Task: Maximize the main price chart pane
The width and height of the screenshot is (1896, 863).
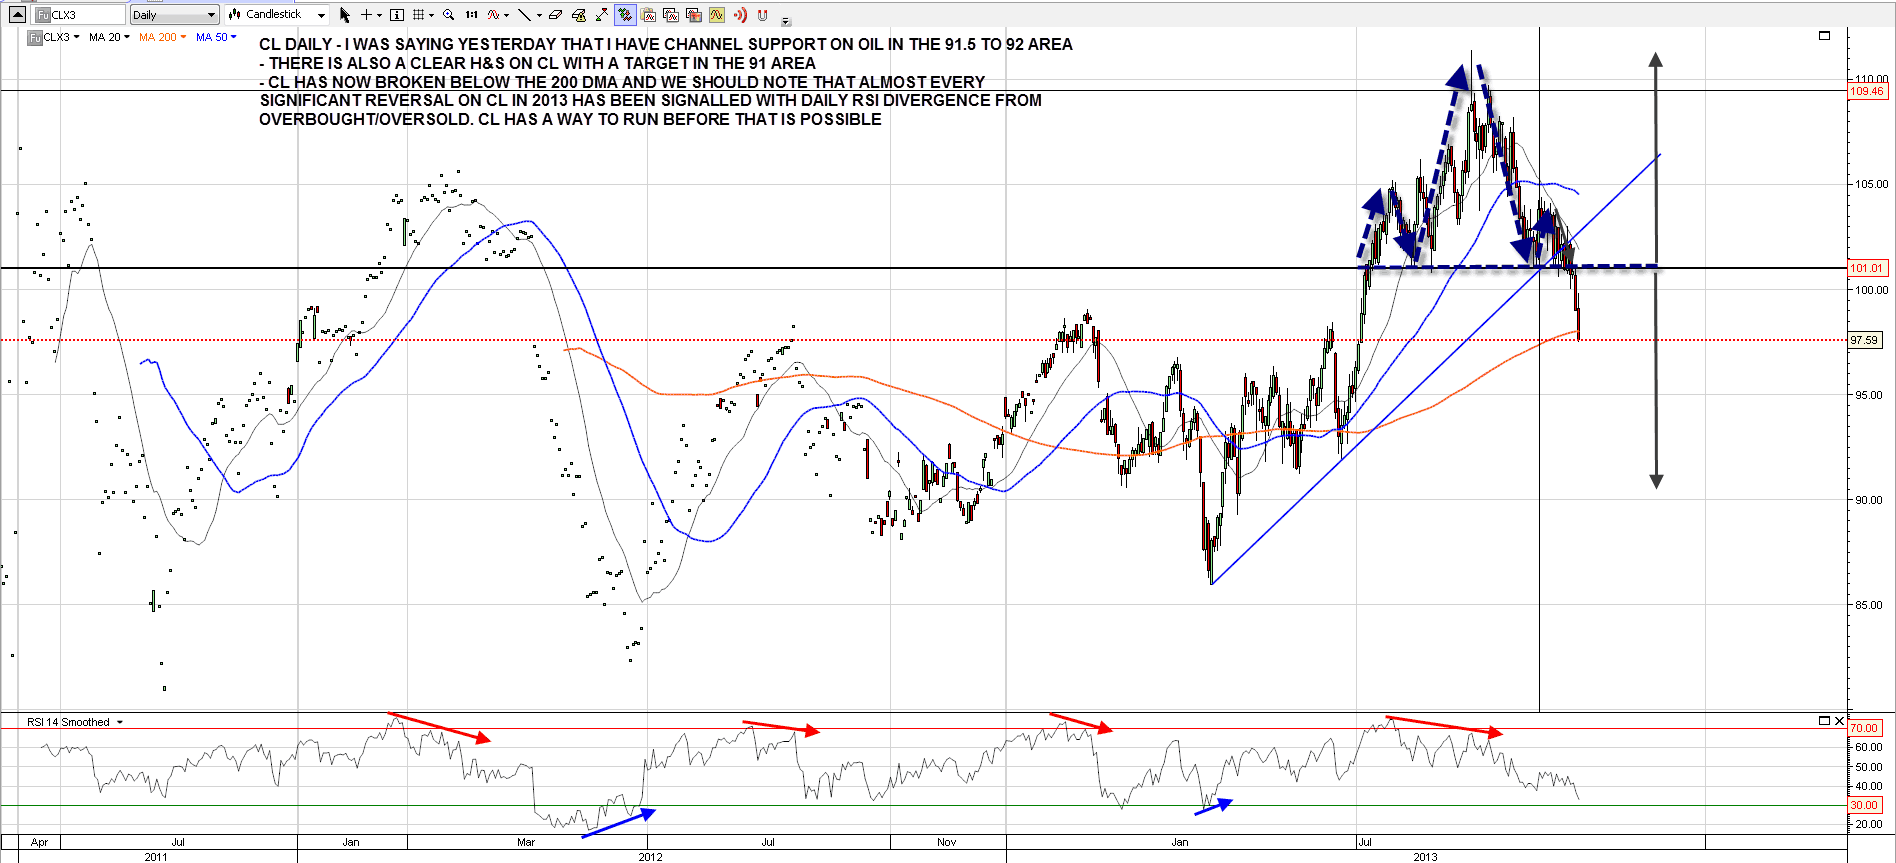Action: click(1824, 36)
